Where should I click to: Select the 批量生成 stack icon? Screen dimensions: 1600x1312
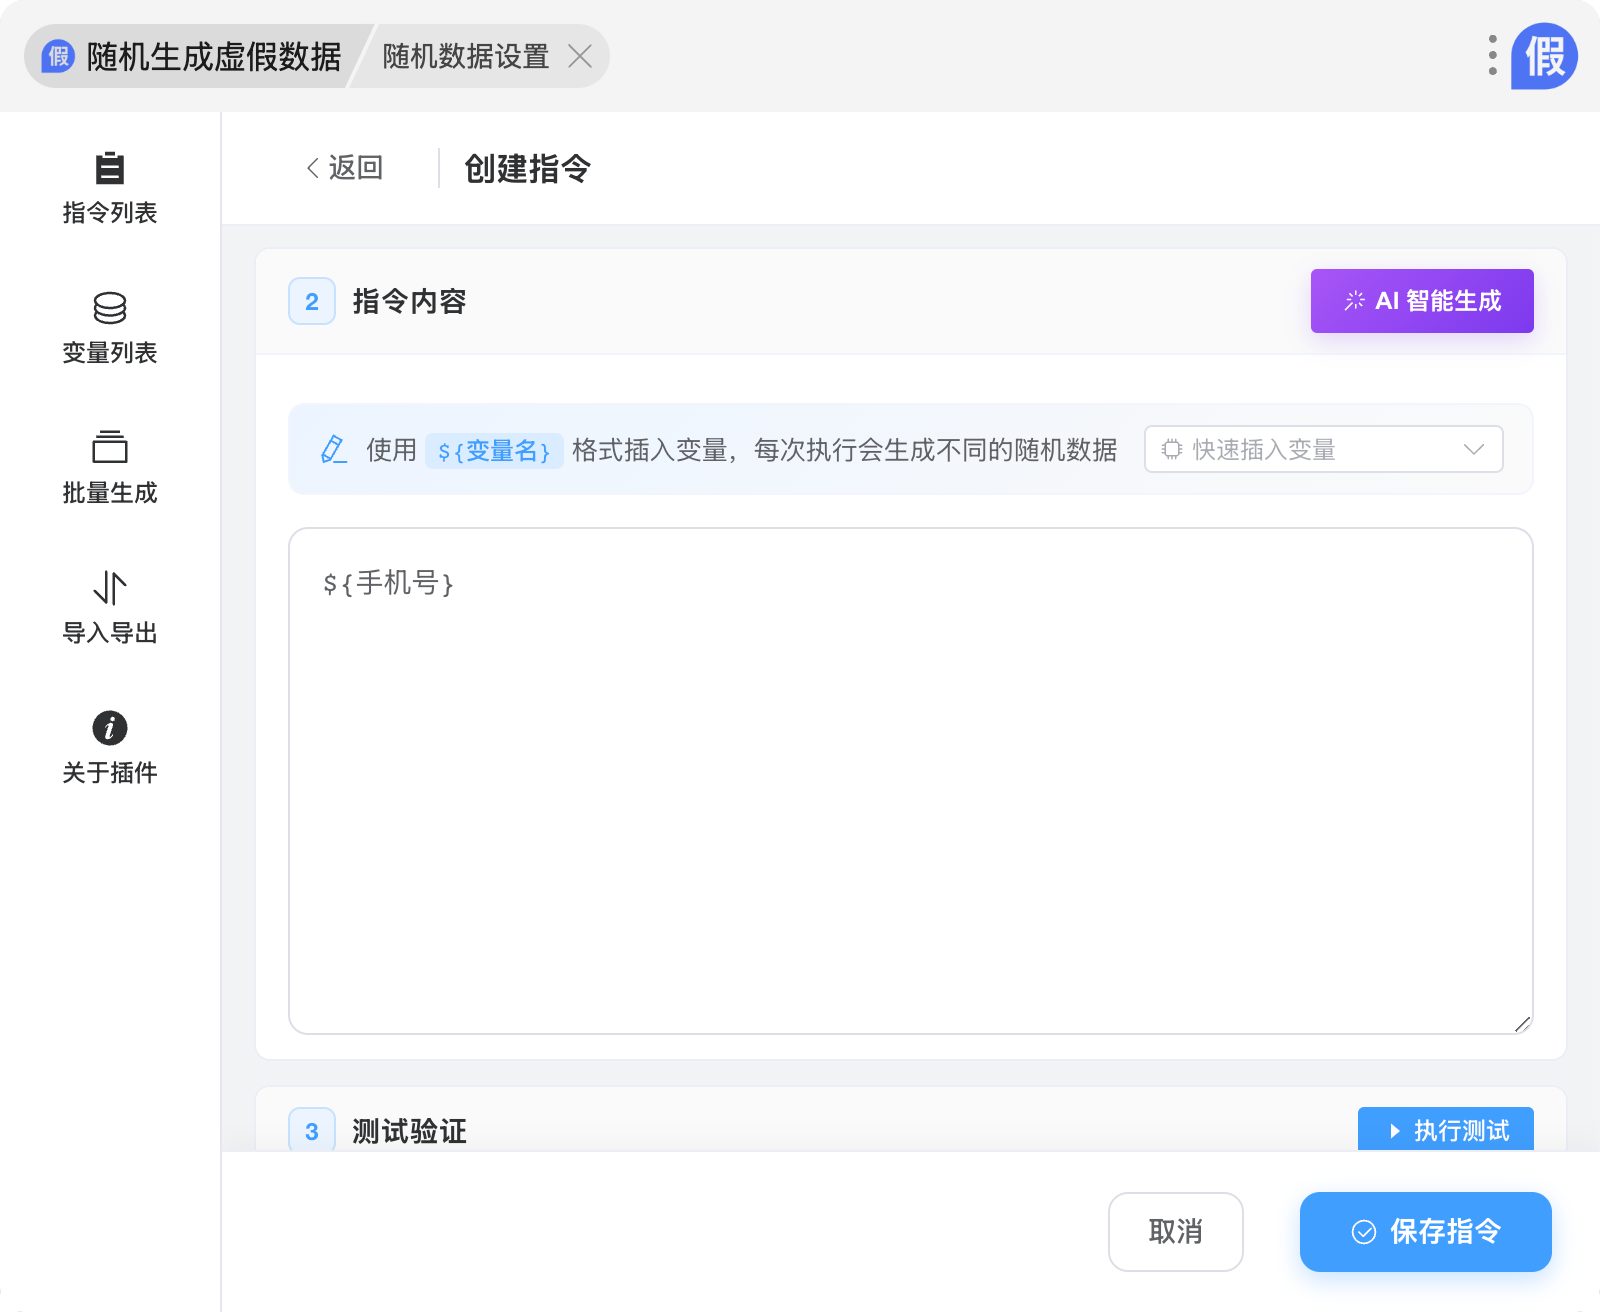tap(109, 448)
